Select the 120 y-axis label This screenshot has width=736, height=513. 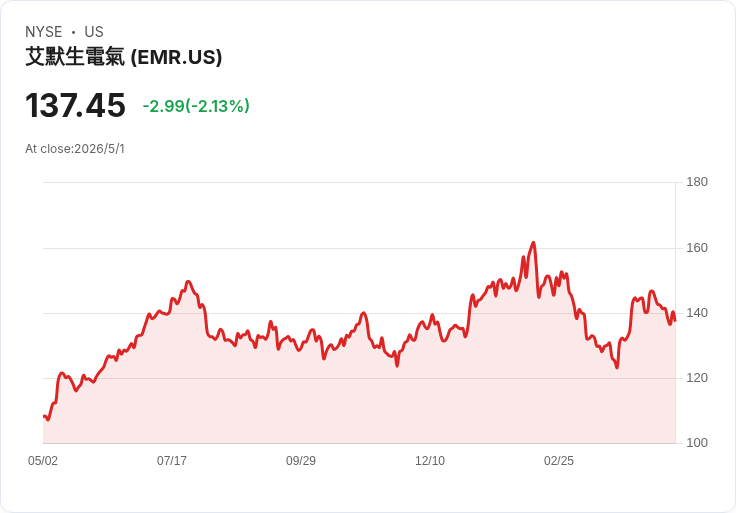[x=697, y=378]
